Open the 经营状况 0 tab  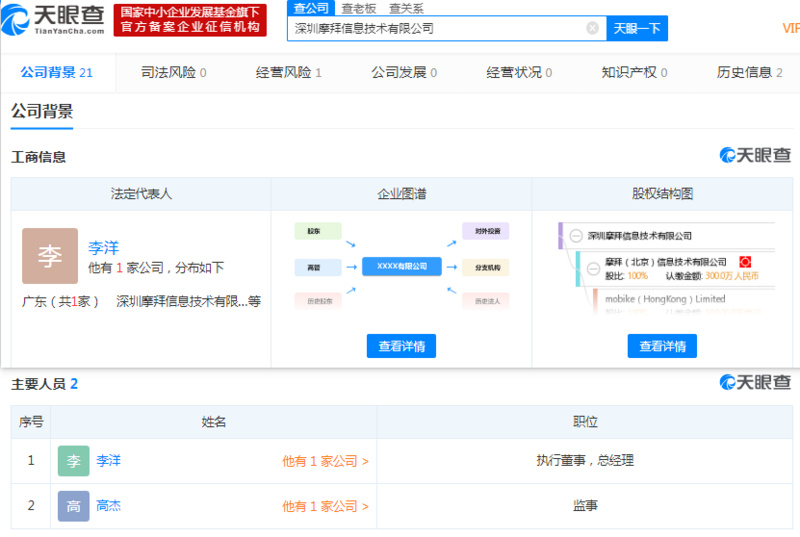519,72
